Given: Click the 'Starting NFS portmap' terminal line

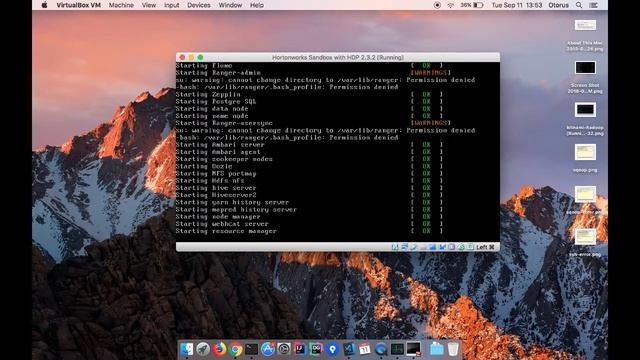Looking at the screenshot, I should [216, 173].
